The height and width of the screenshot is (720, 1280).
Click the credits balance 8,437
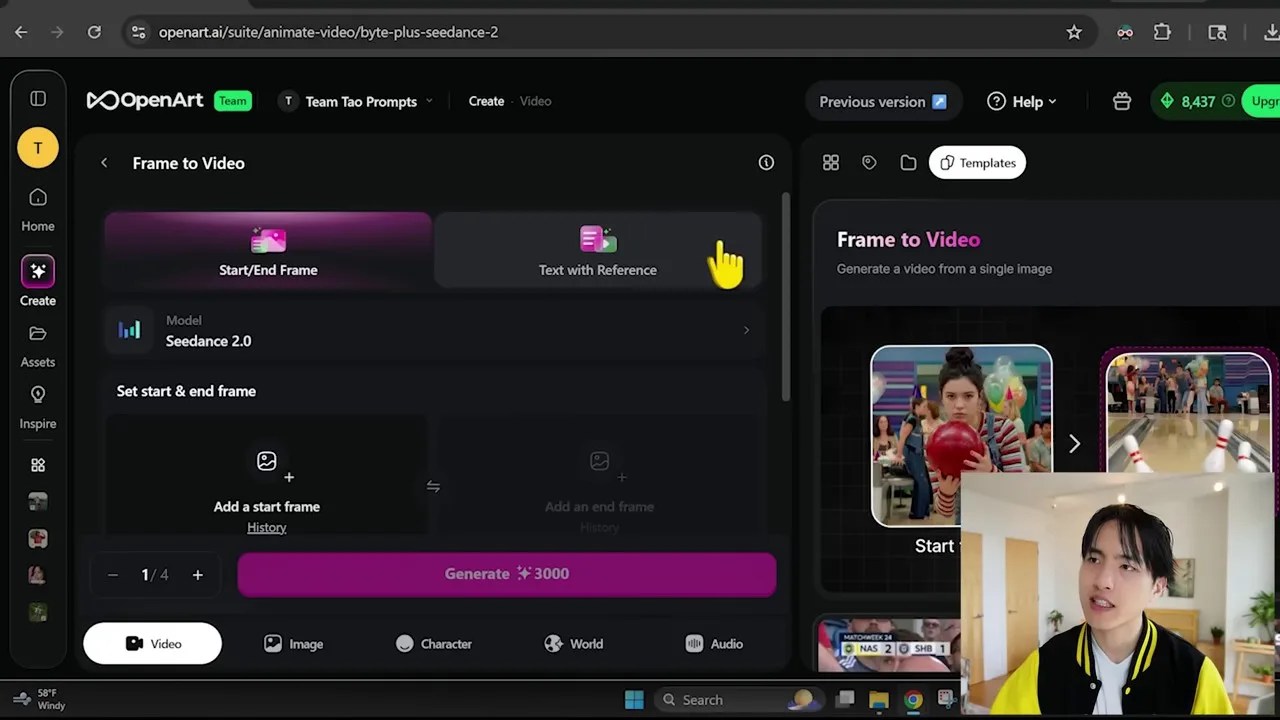[x=1198, y=101]
